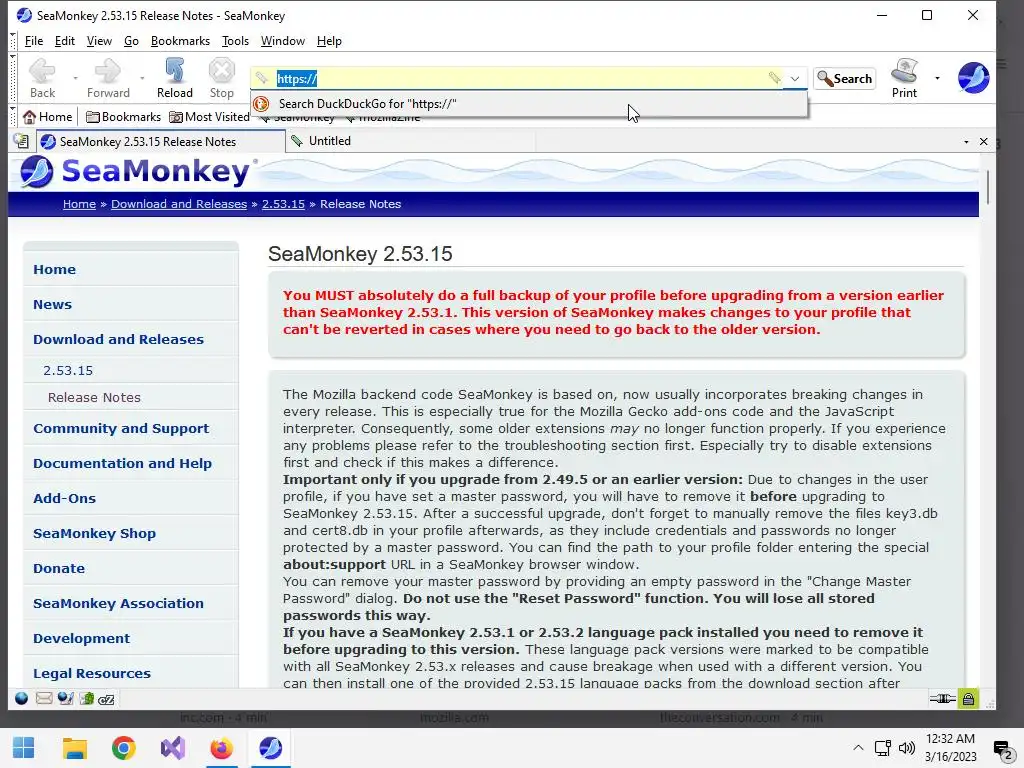Expand the URL bar history dropdown
This screenshot has width=1024, height=768.
795,78
